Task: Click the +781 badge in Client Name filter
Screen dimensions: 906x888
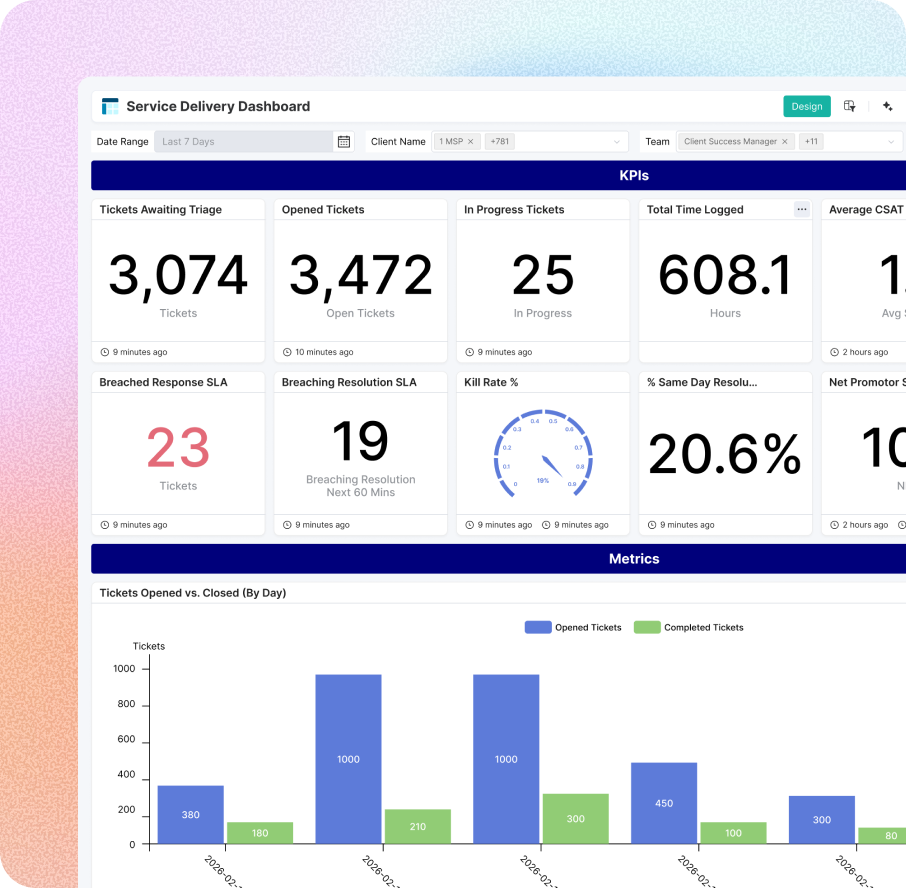Action: coord(498,141)
